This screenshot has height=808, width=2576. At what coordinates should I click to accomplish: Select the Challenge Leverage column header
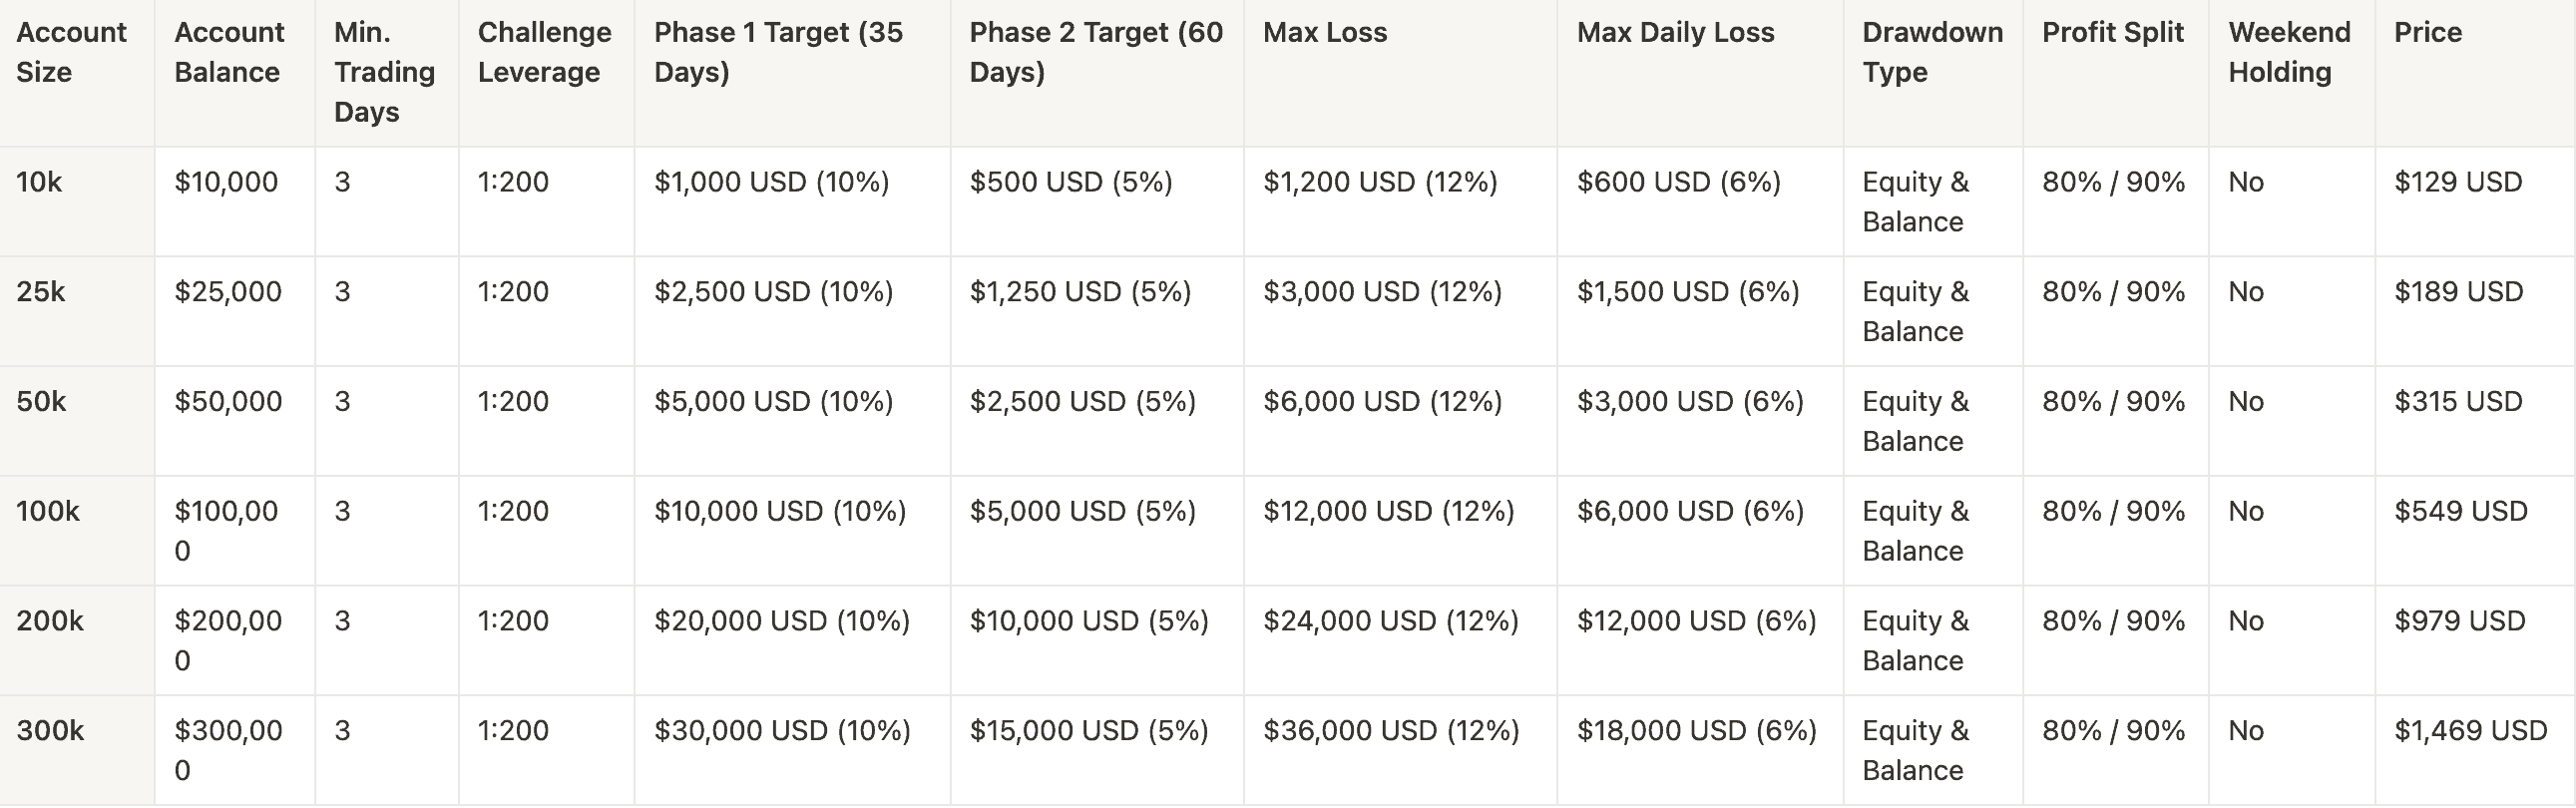(544, 52)
